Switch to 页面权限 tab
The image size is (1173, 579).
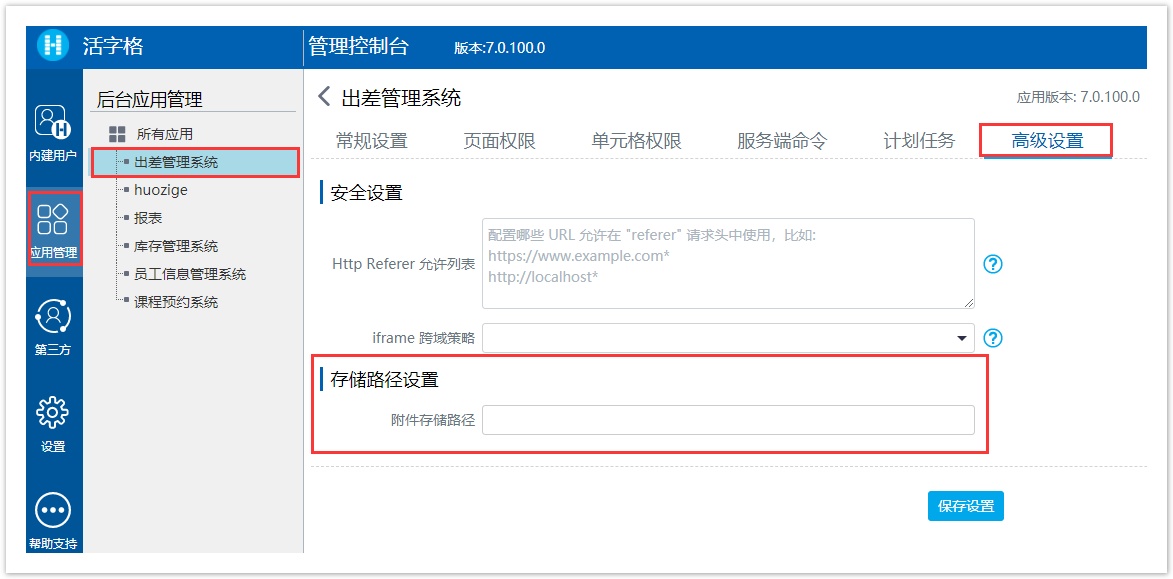(499, 141)
